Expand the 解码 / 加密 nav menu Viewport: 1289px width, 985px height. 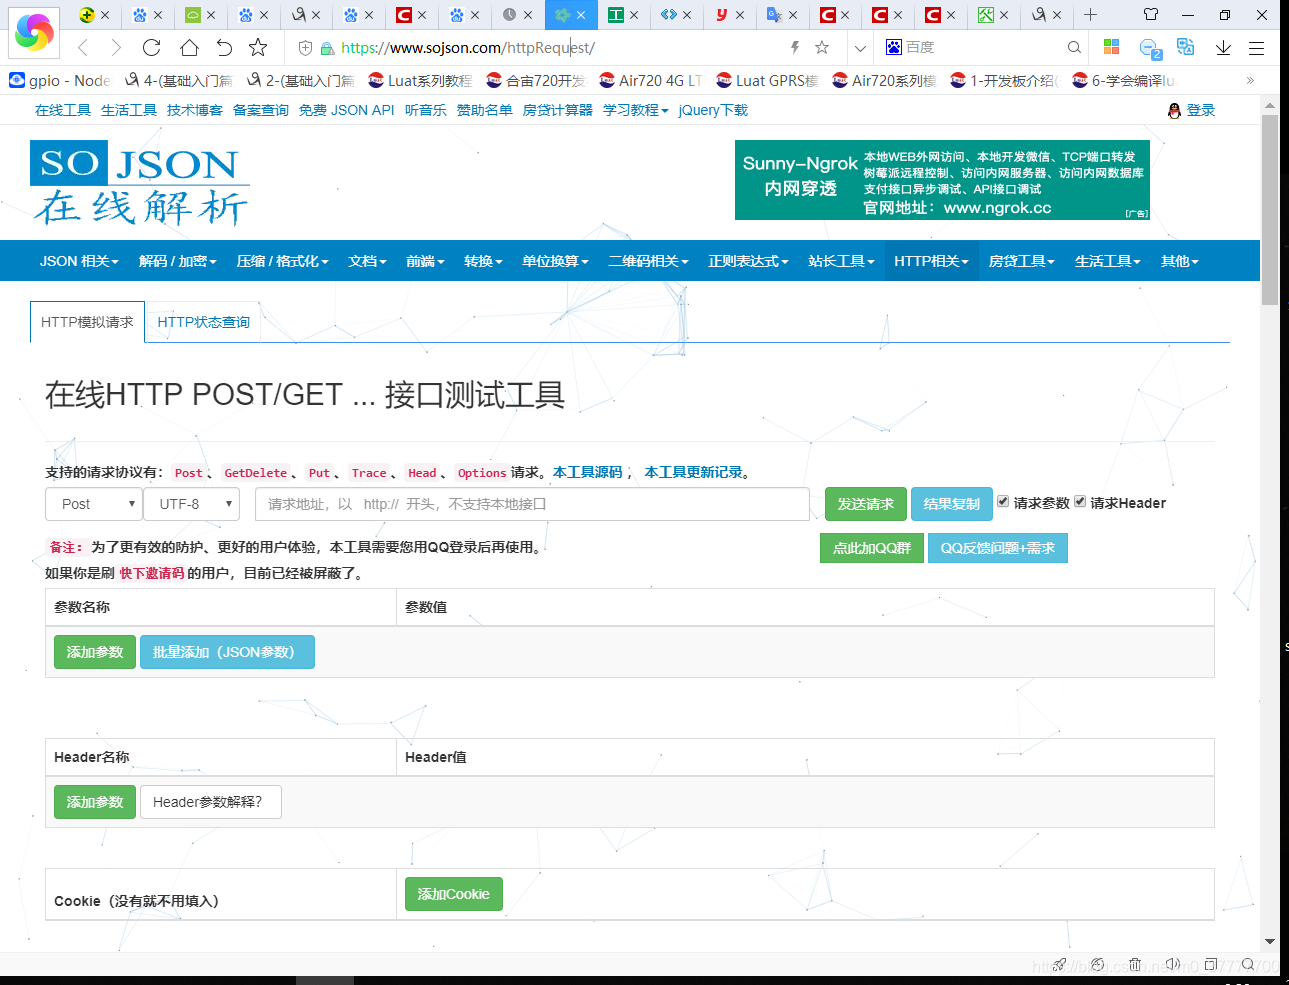(x=178, y=261)
